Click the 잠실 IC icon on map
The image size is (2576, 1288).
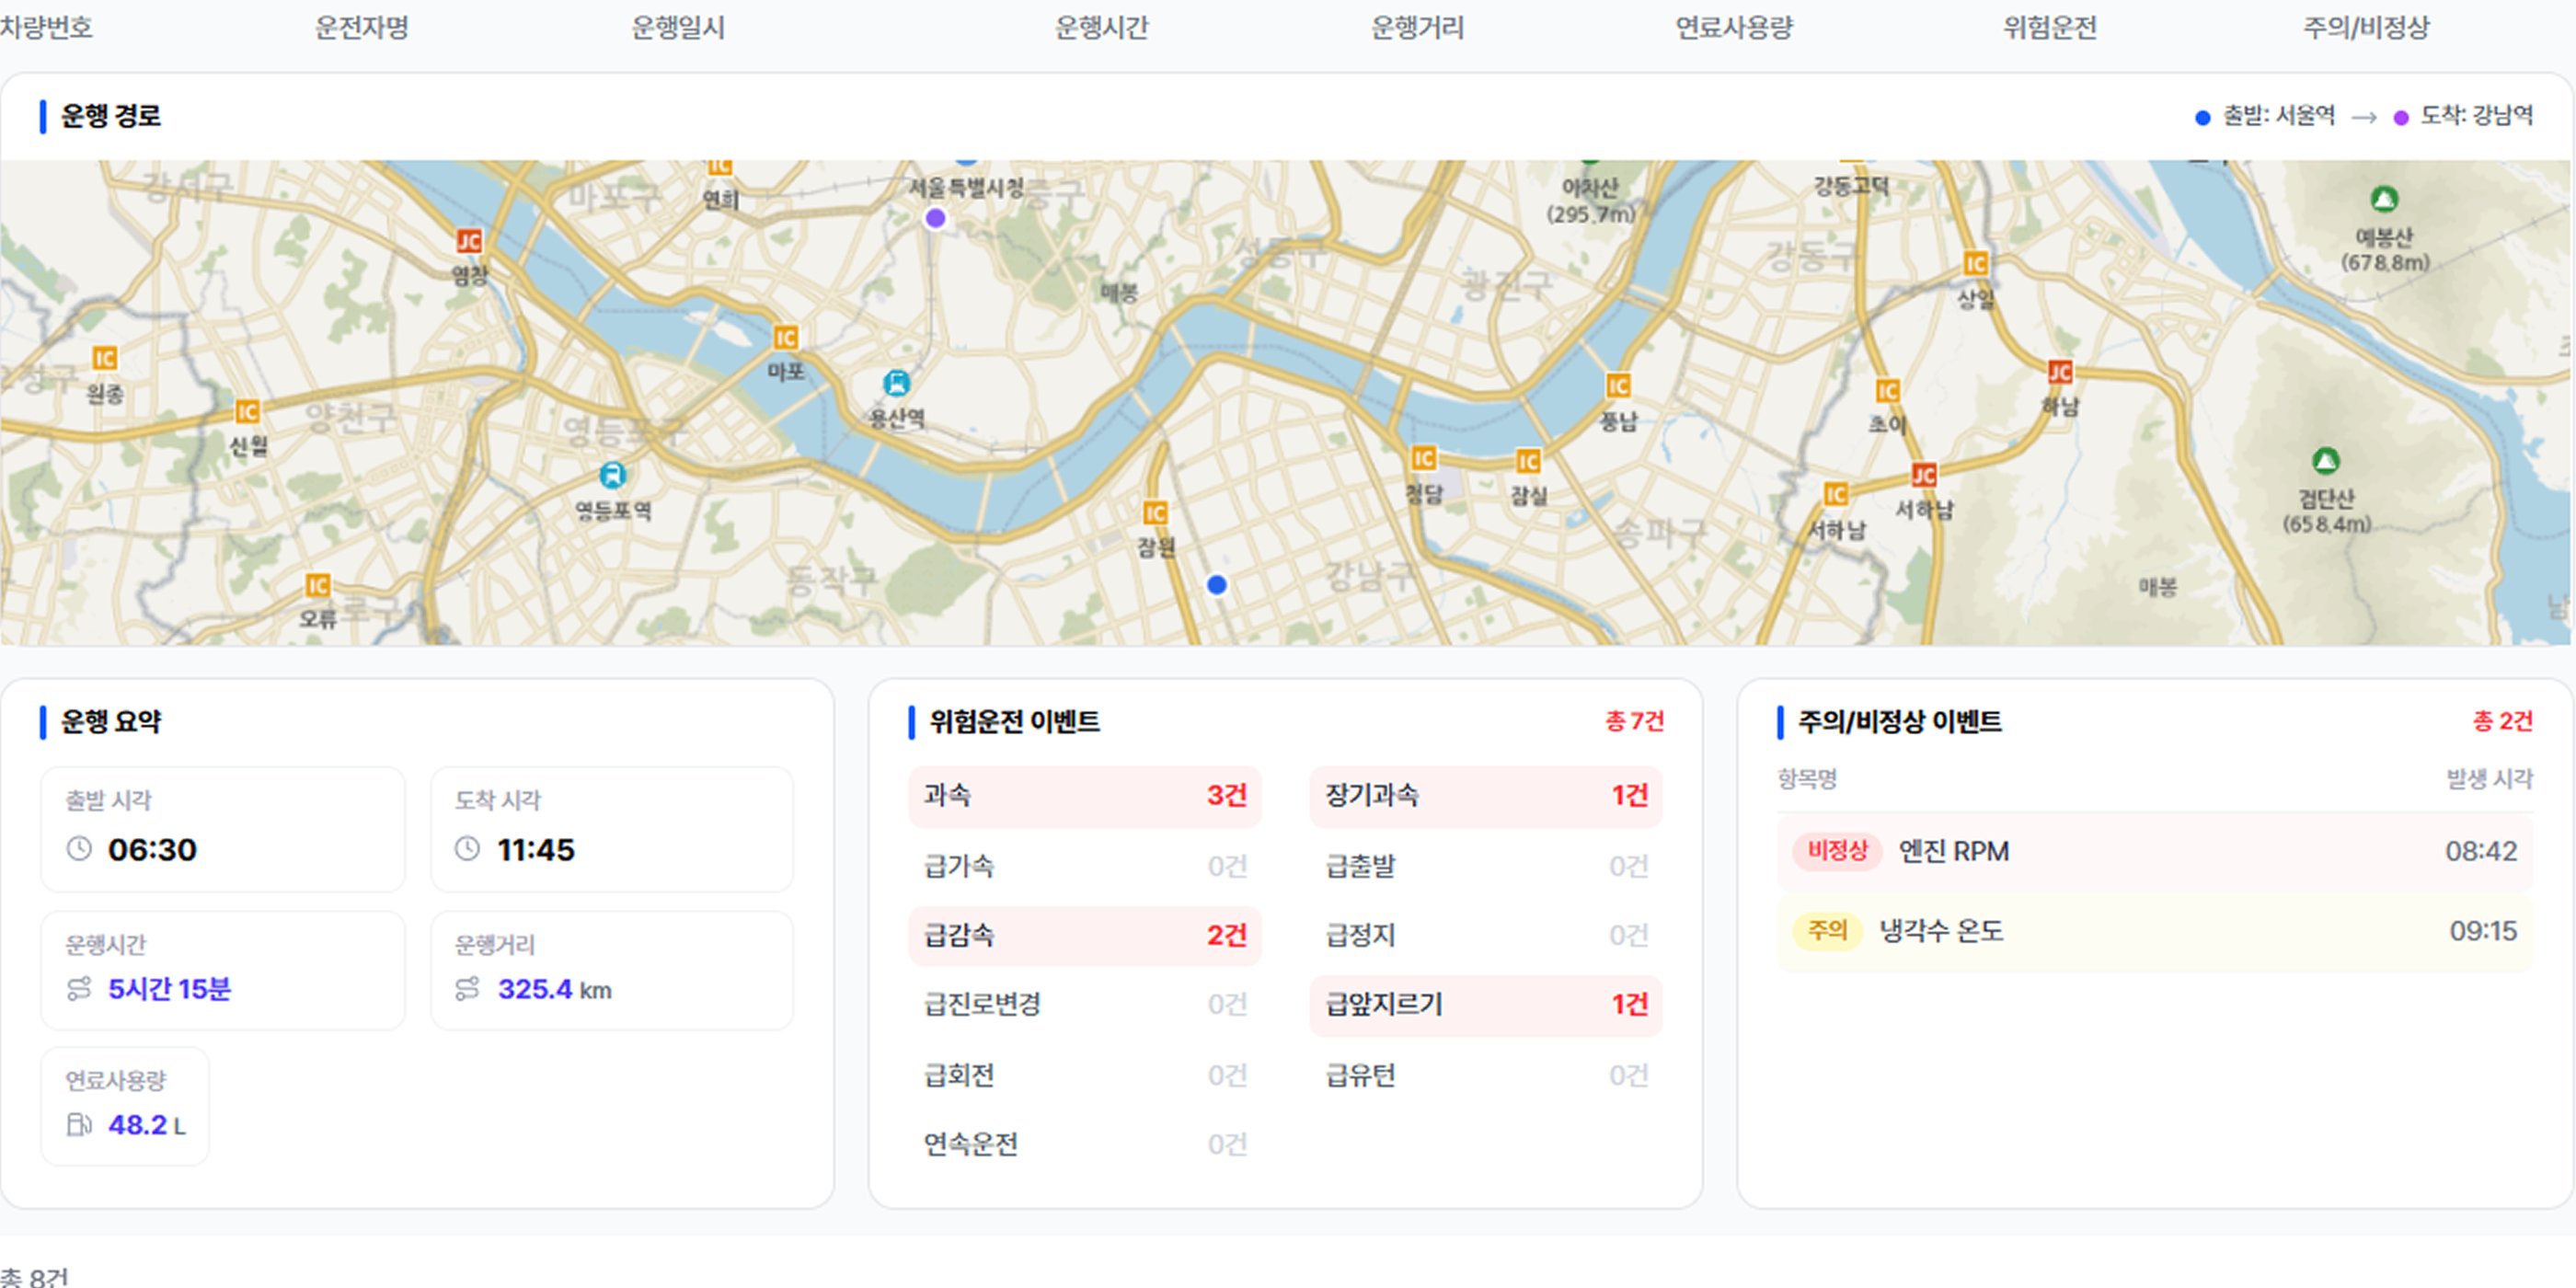pos(1528,461)
